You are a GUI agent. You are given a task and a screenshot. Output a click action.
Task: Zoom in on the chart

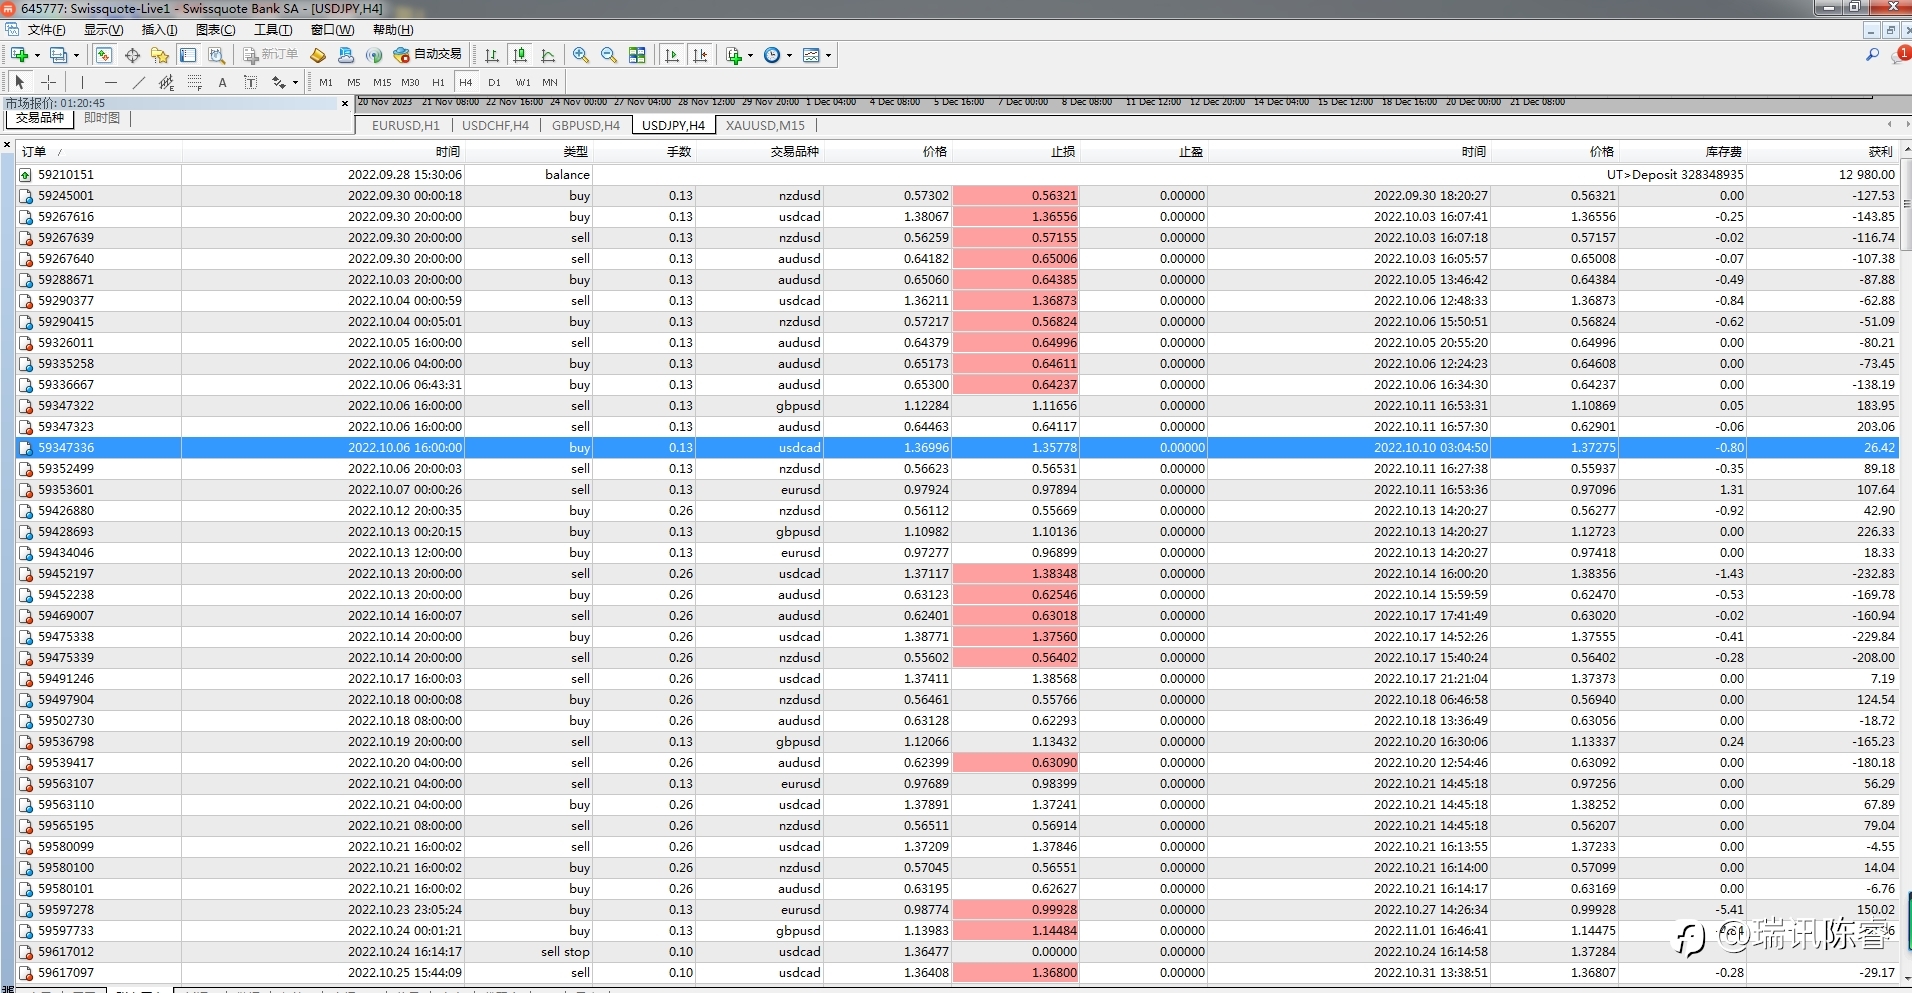(580, 55)
